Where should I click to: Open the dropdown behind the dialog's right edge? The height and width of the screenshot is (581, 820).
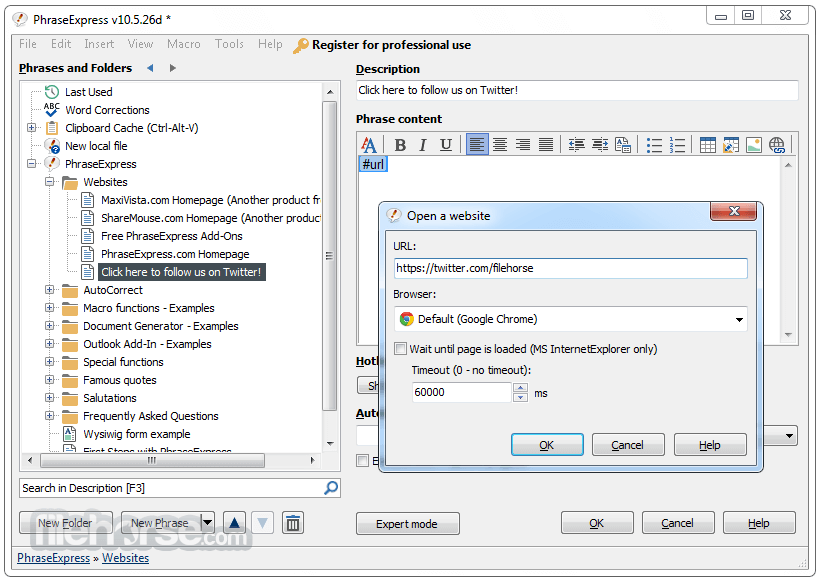[x=789, y=436]
